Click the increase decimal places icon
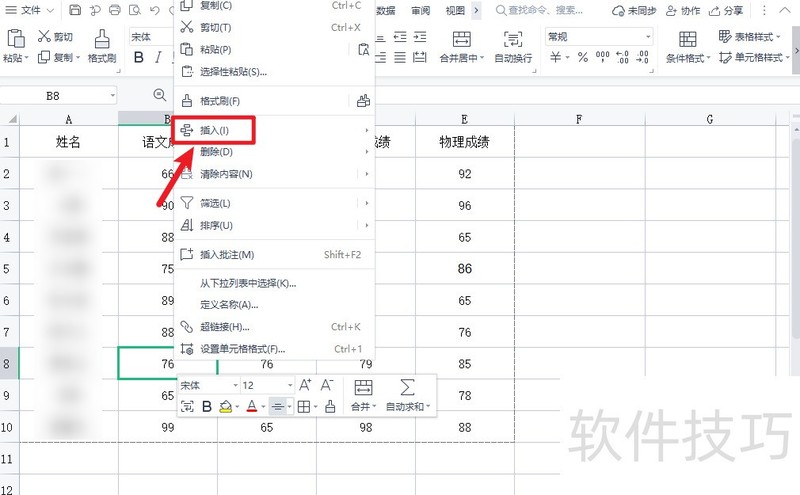 [622, 57]
